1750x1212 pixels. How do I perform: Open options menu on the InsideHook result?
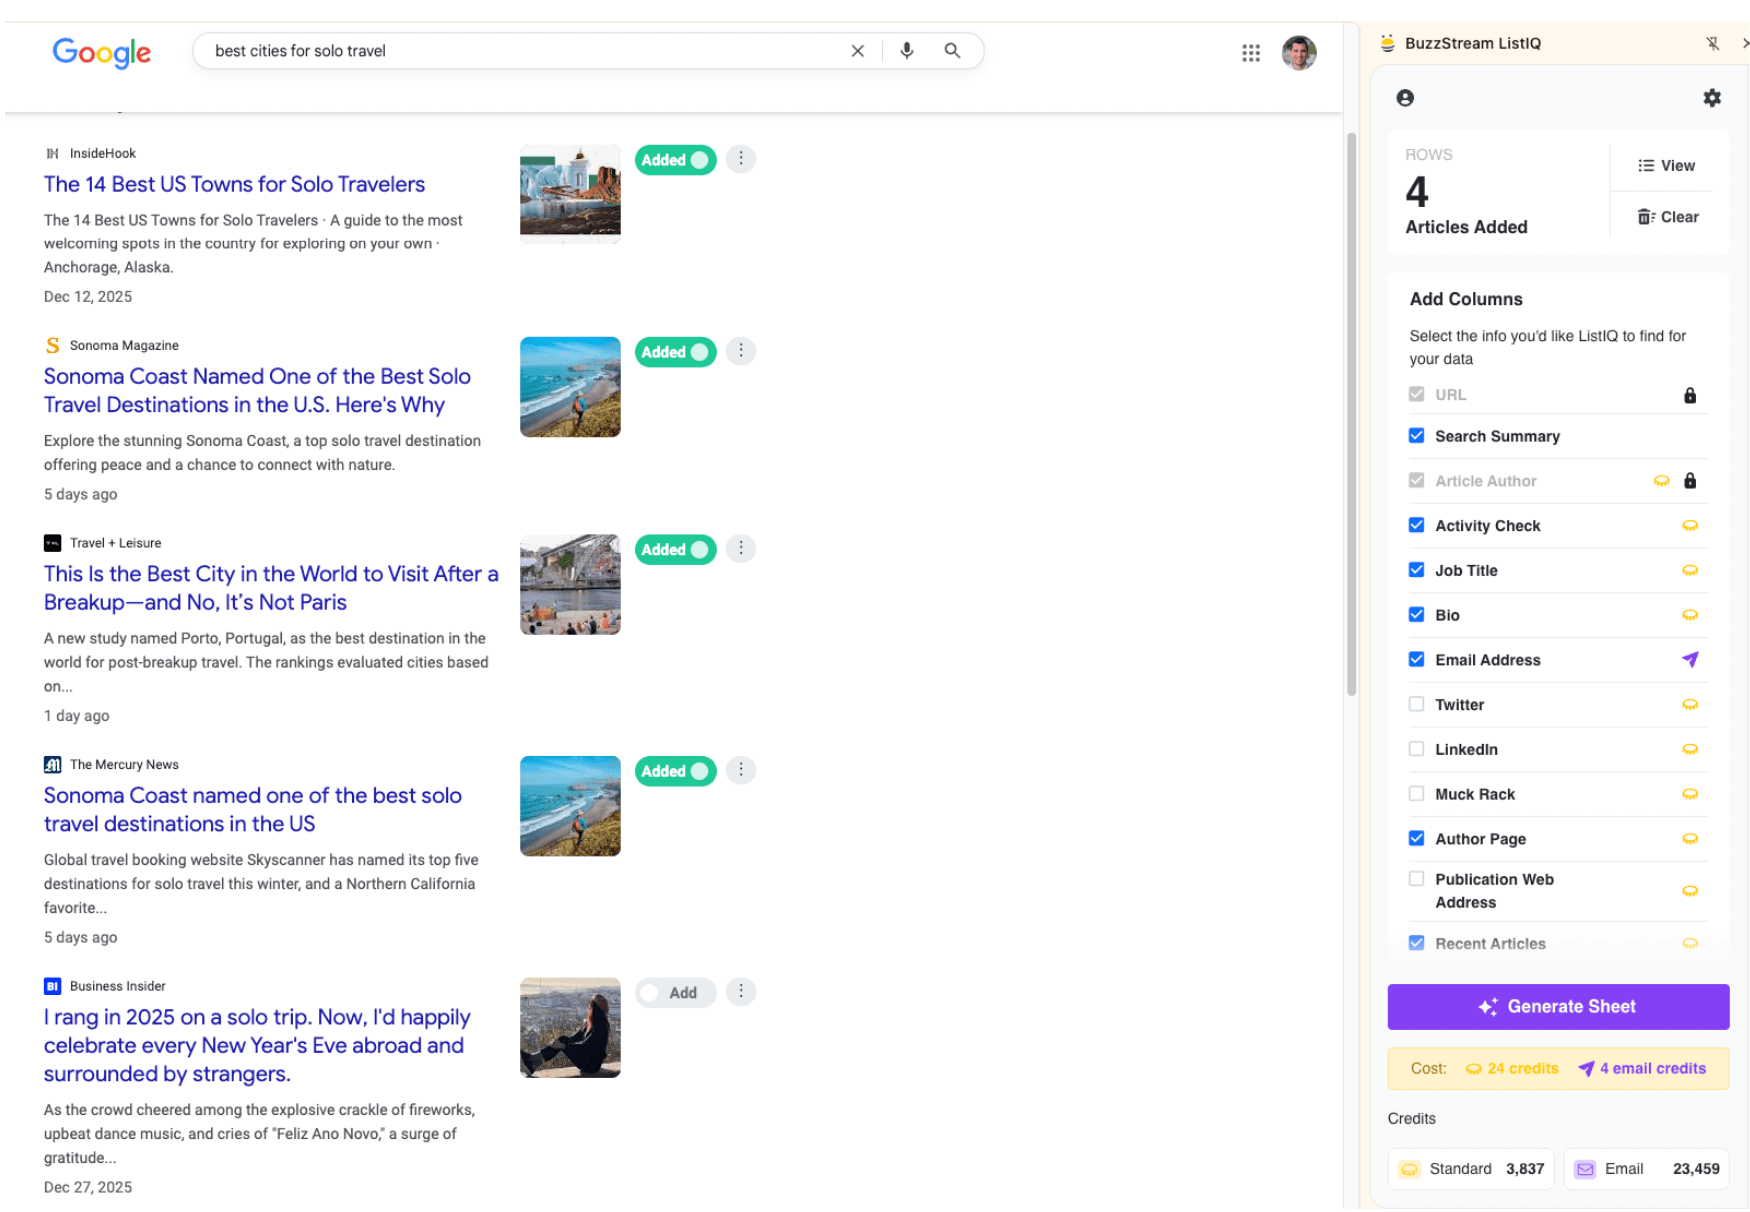pyautogui.click(x=740, y=158)
